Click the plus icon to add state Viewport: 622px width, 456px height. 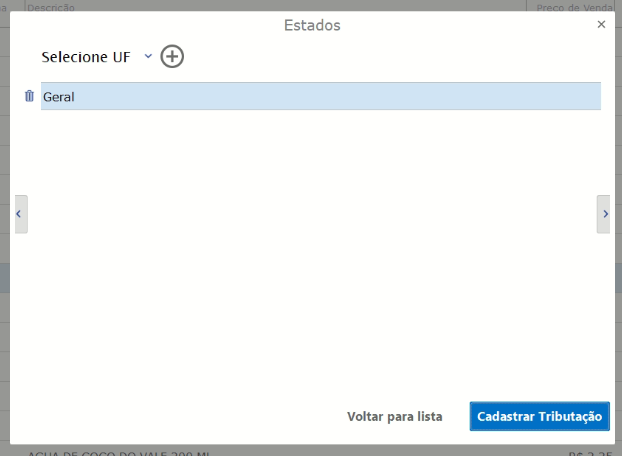tap(172, 57)
